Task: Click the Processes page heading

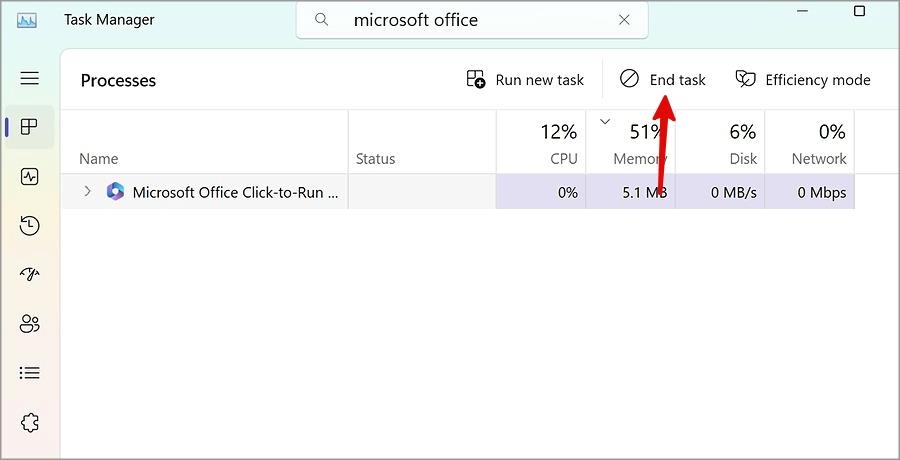Action: (x=118, y=80)
